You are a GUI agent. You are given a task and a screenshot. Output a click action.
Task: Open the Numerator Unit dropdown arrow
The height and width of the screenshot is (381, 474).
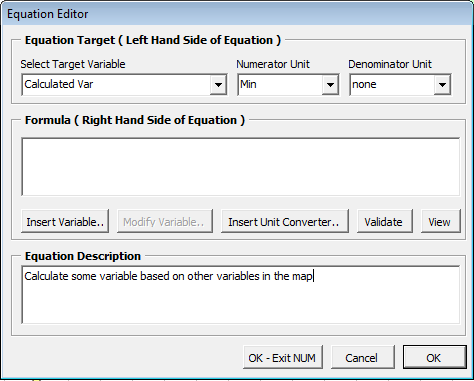pyautogui.click(x=330, y=85)
